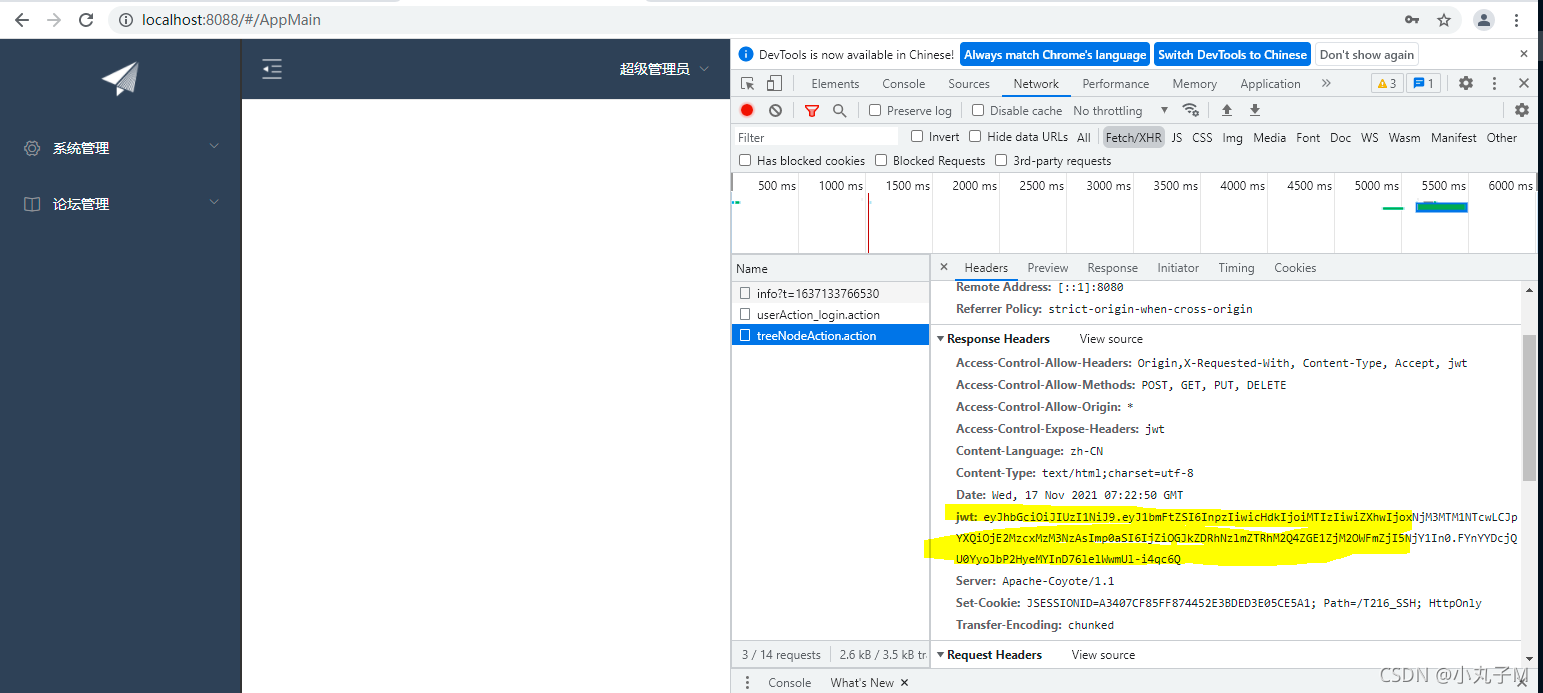The width and height of the screenshot is (1543, 693).
Task: Check the Has blocked cookies filter
Action: coord(745,160)
